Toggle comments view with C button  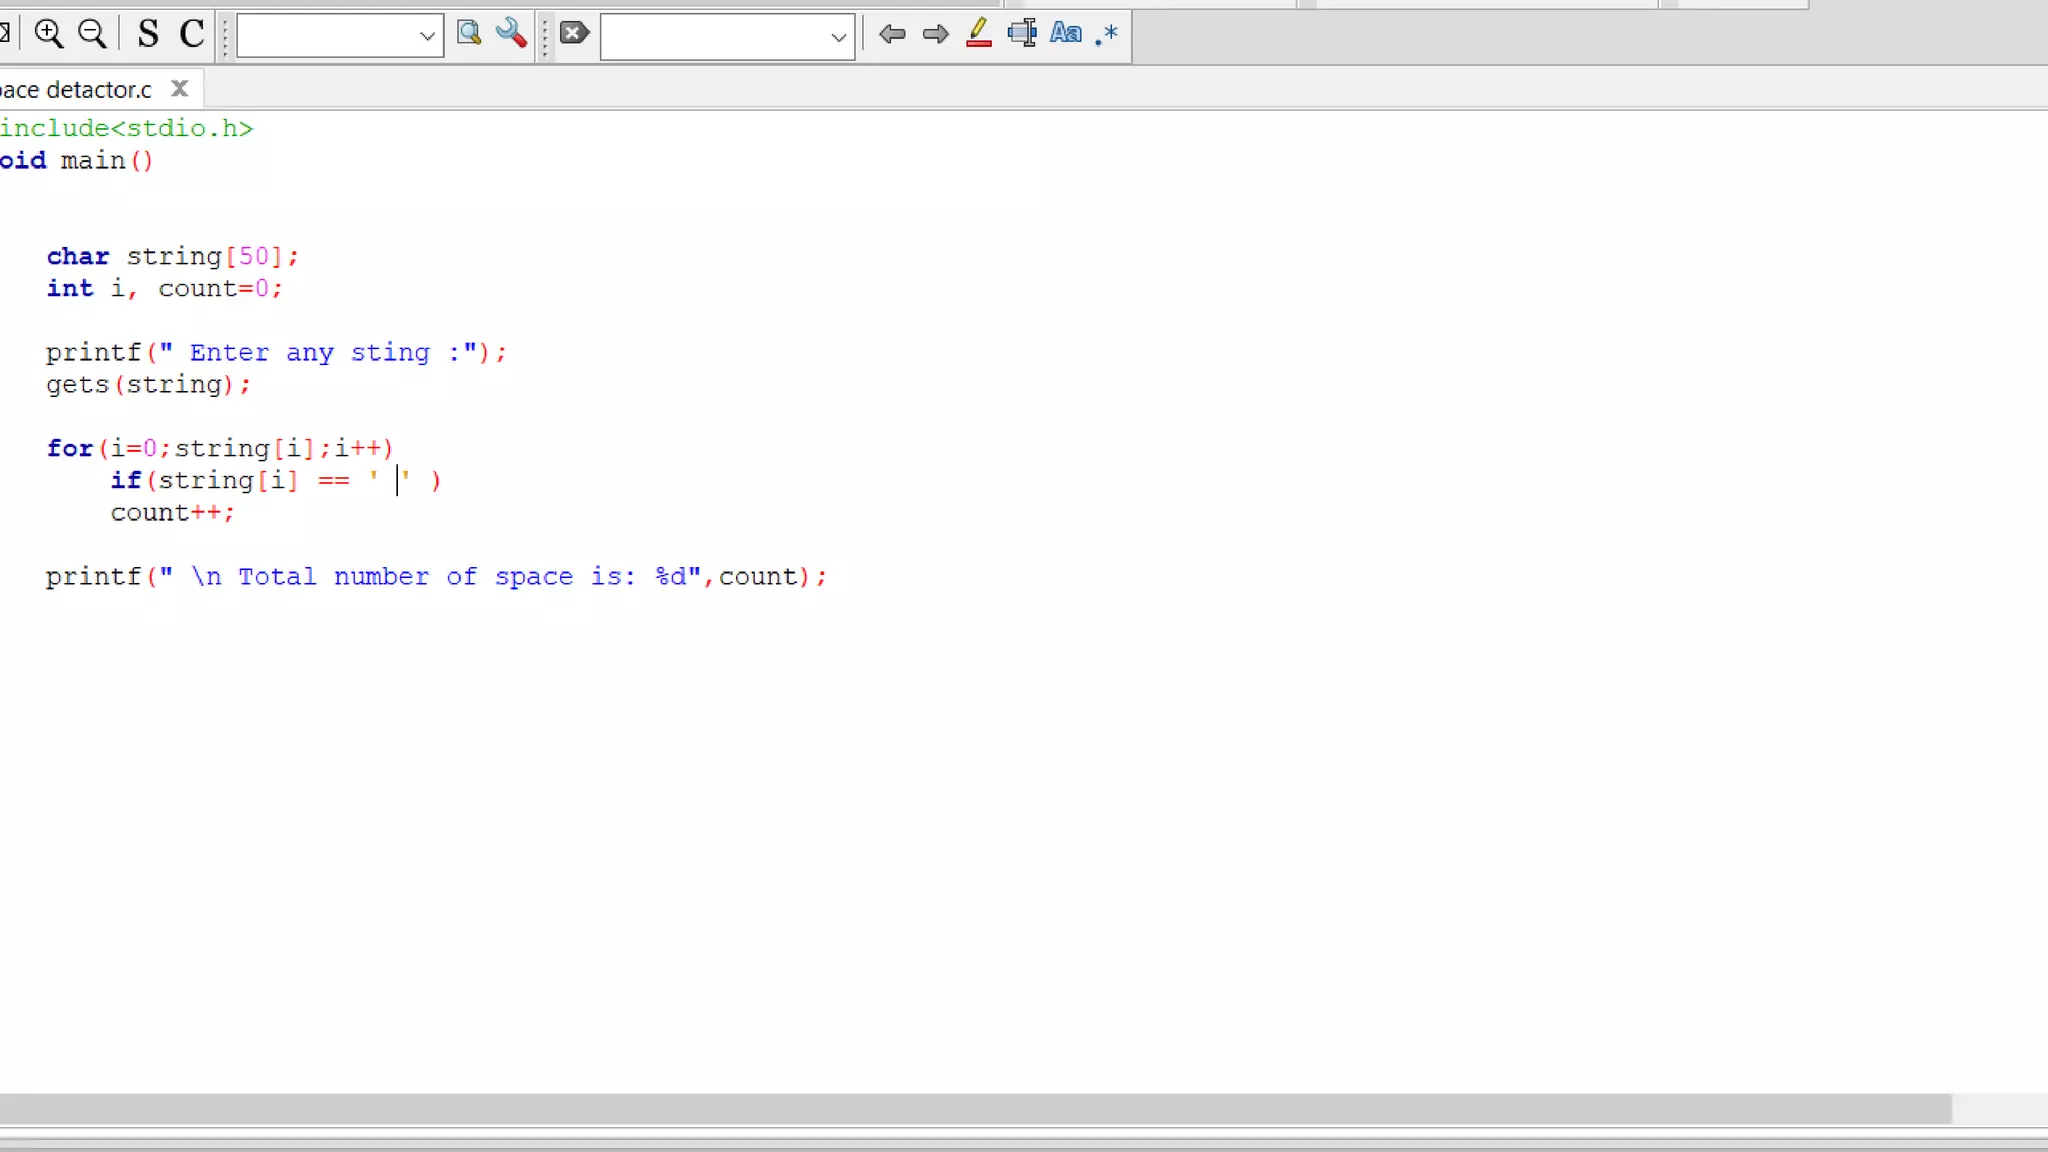click(x=192, y=34)
